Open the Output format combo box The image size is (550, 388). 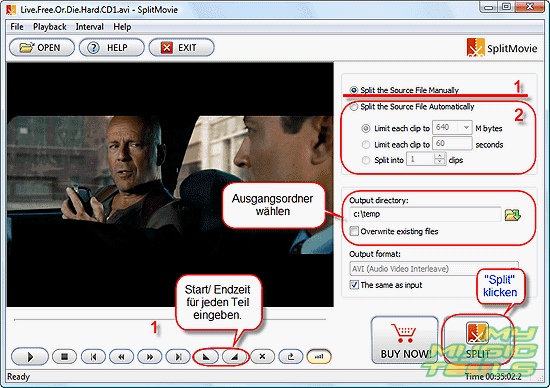pyautogui.click(x=434, y=269)
